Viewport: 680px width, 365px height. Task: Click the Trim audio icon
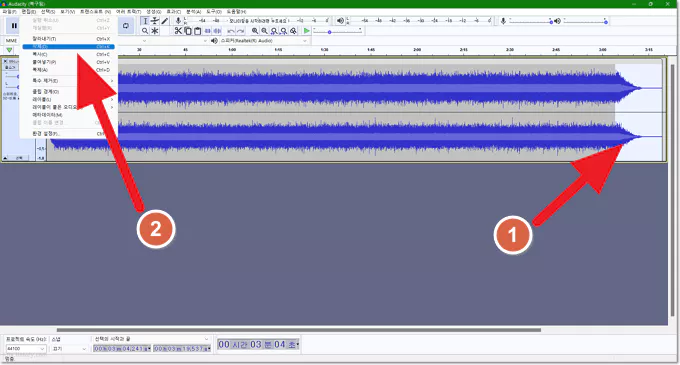point(208,31)
